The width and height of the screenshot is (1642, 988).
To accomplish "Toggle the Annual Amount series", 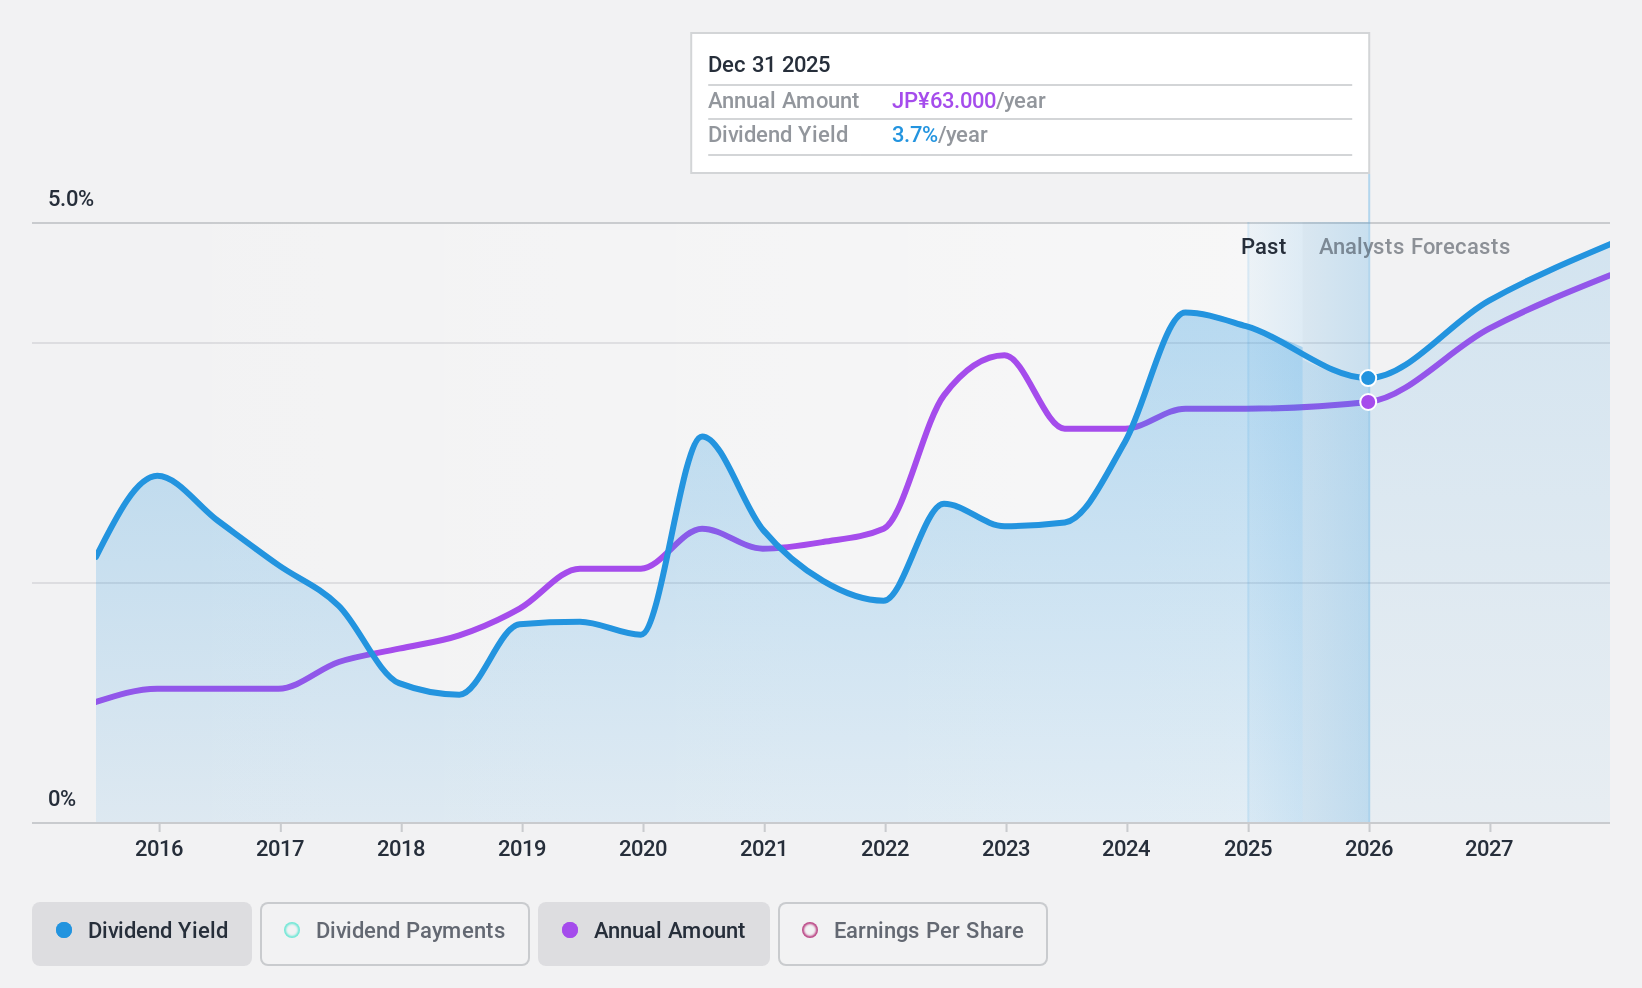I will point(654,934).
